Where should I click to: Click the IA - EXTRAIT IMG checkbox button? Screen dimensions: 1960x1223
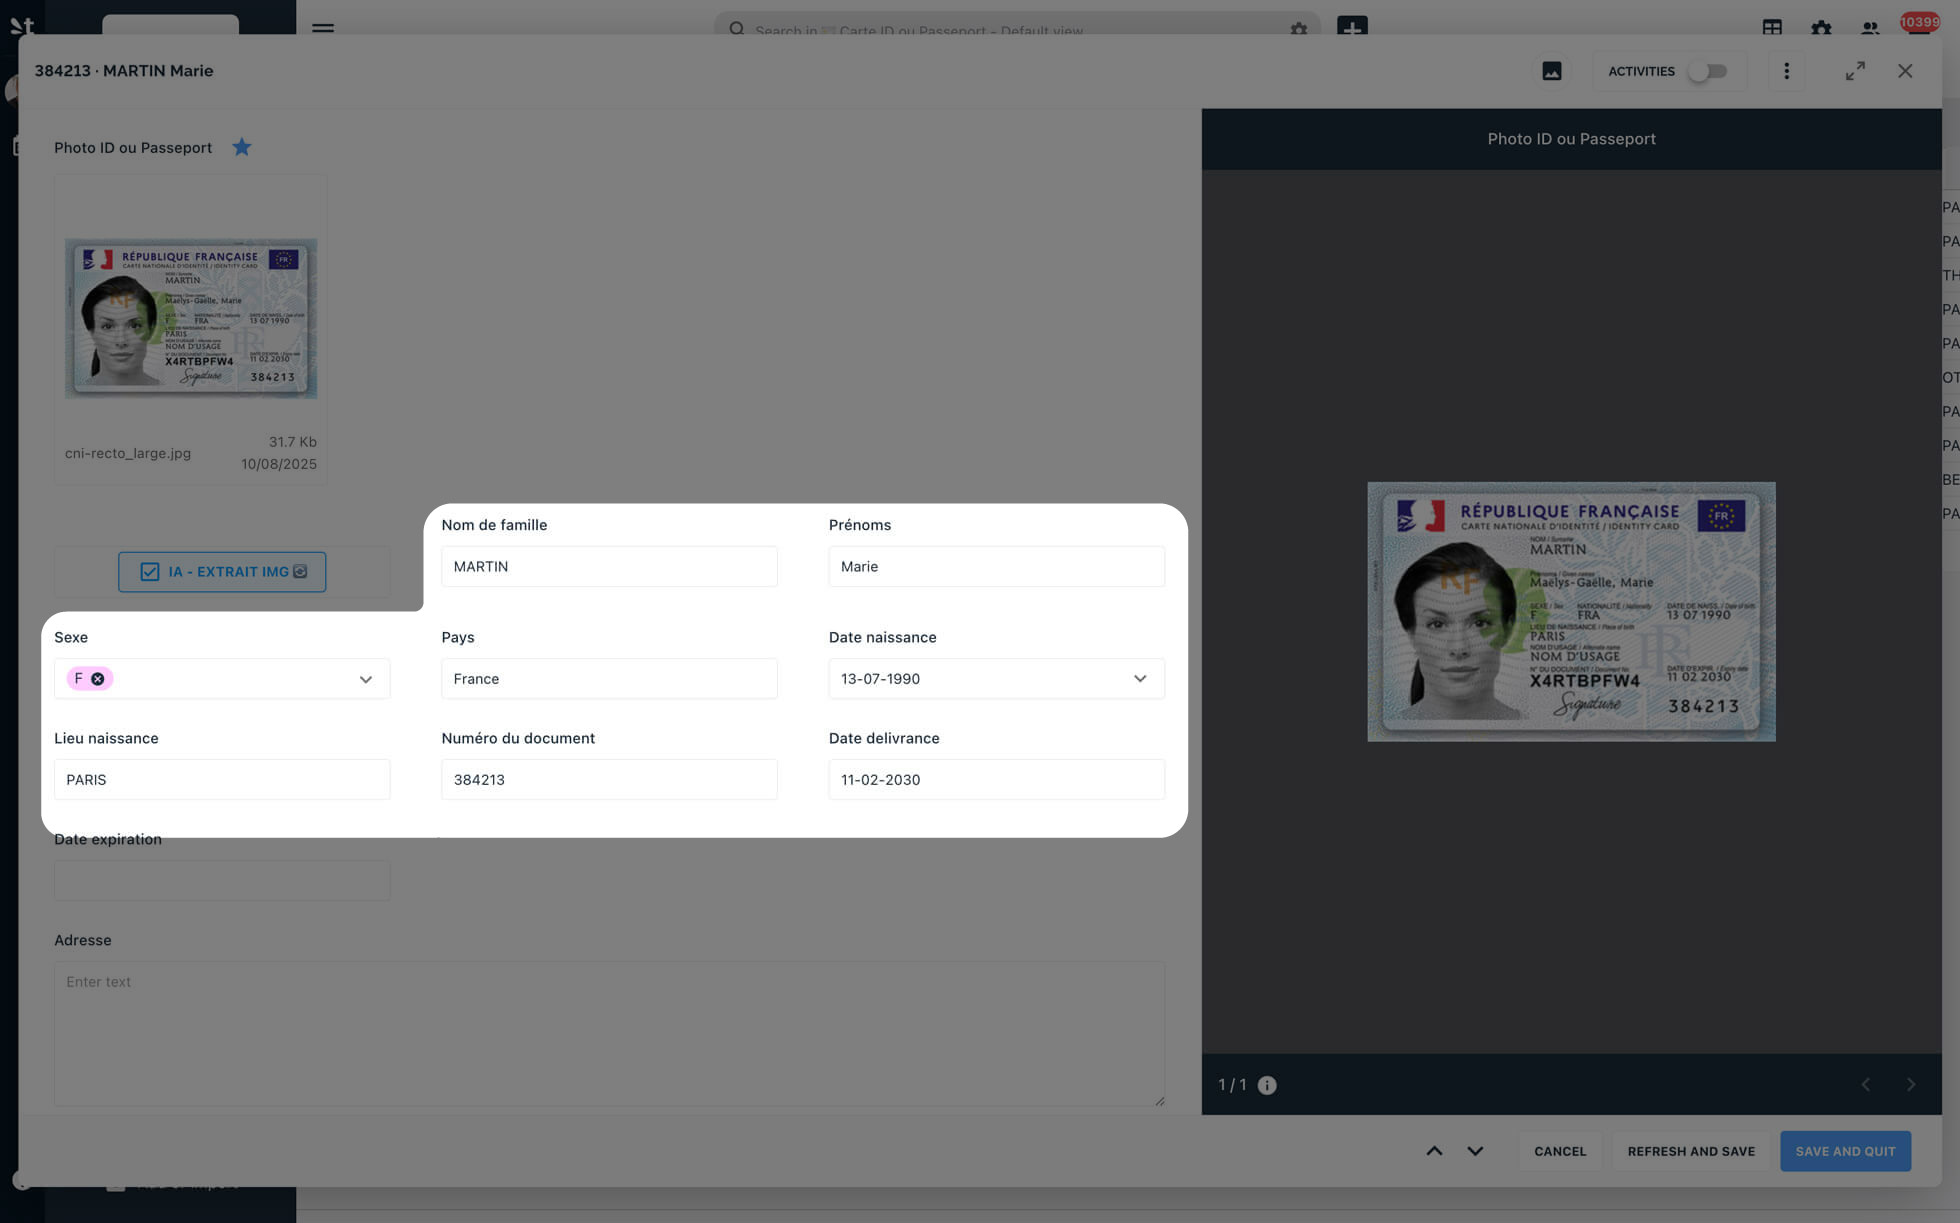(x=222, y=572)
